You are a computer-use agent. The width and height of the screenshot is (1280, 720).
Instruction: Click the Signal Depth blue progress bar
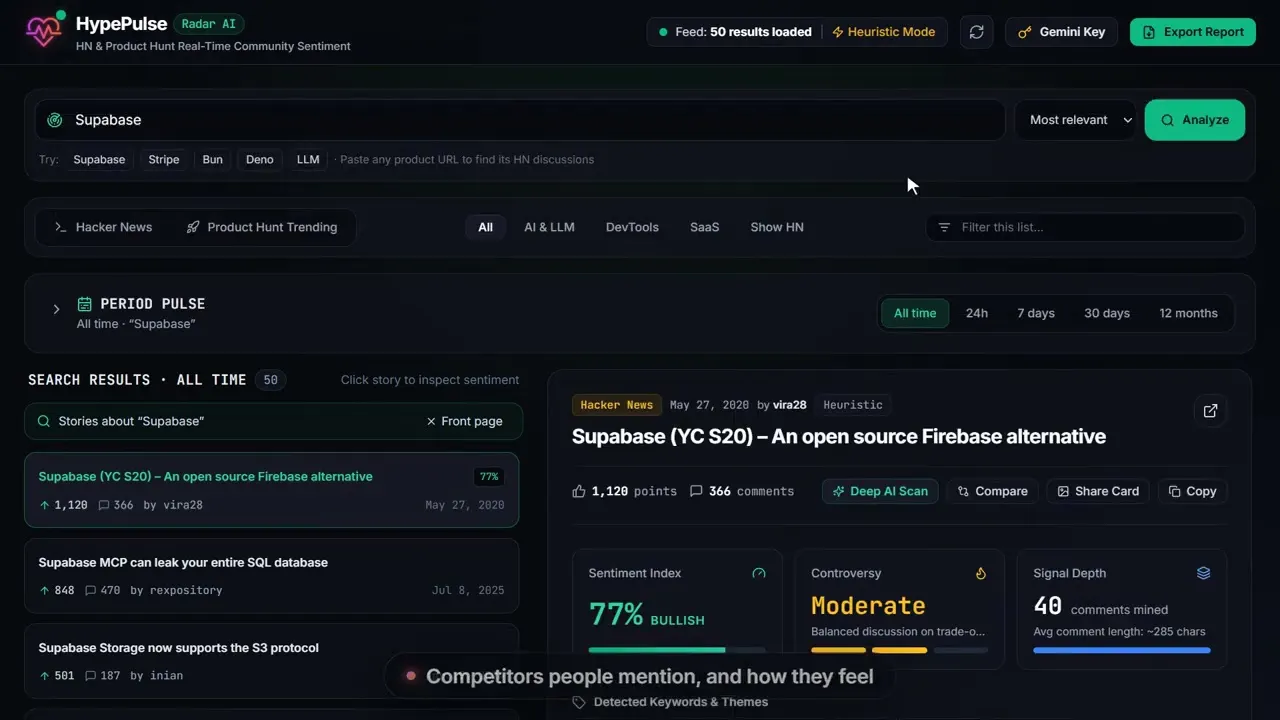1122,650
